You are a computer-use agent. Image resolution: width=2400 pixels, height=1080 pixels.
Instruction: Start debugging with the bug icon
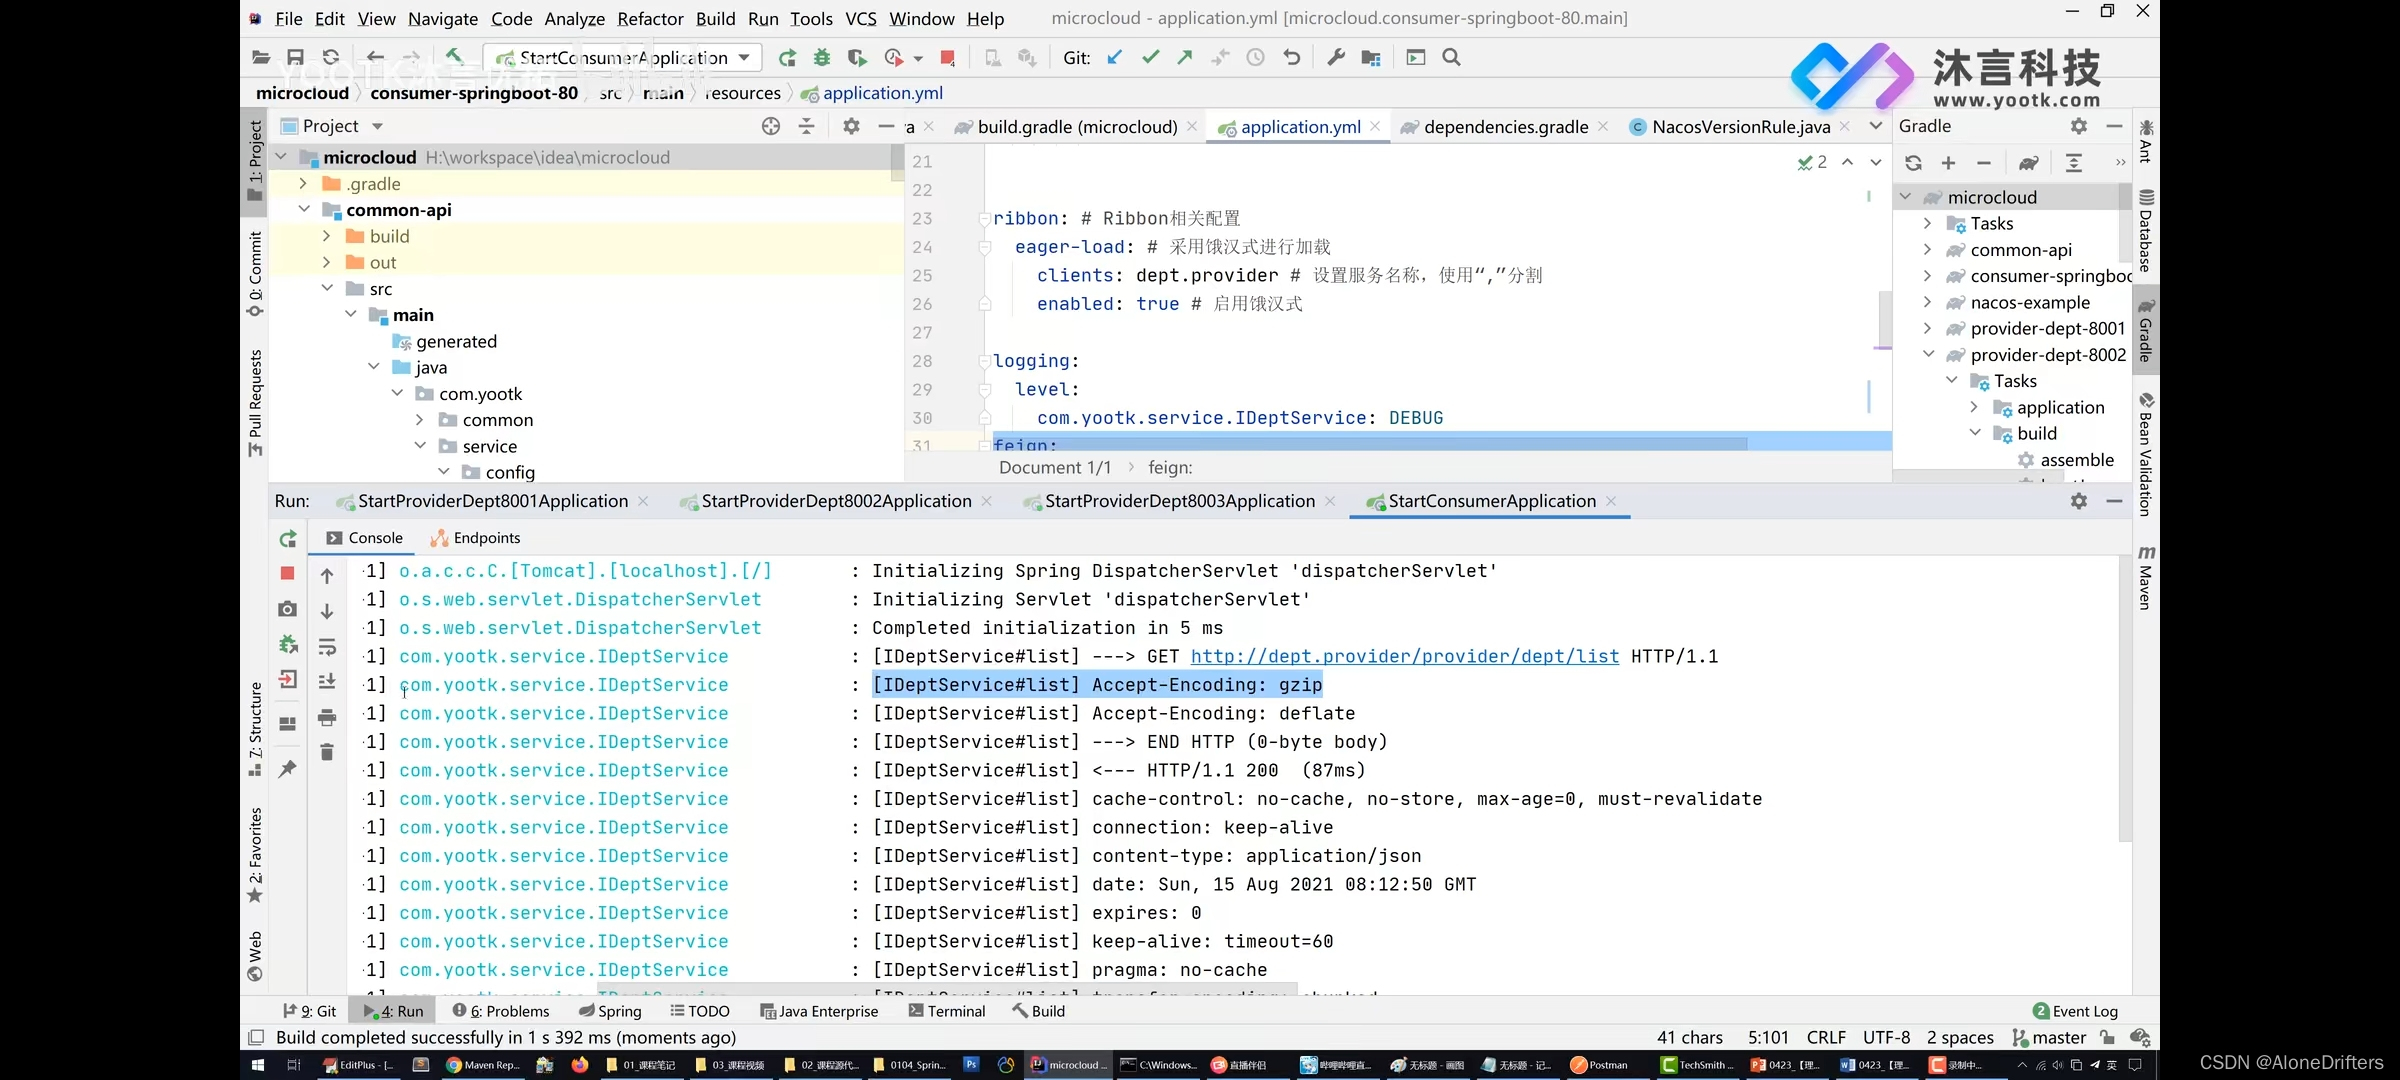[822, 58]
